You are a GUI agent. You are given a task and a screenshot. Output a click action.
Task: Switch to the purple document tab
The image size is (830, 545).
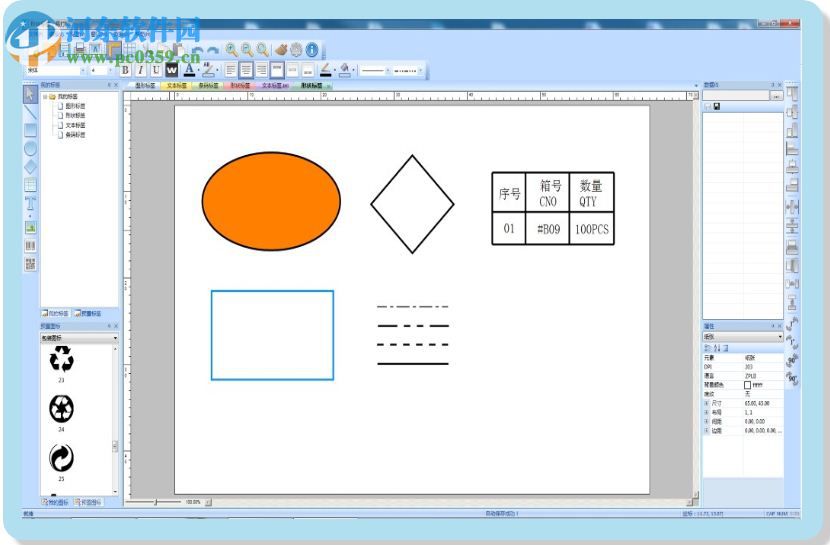[275, 85]
